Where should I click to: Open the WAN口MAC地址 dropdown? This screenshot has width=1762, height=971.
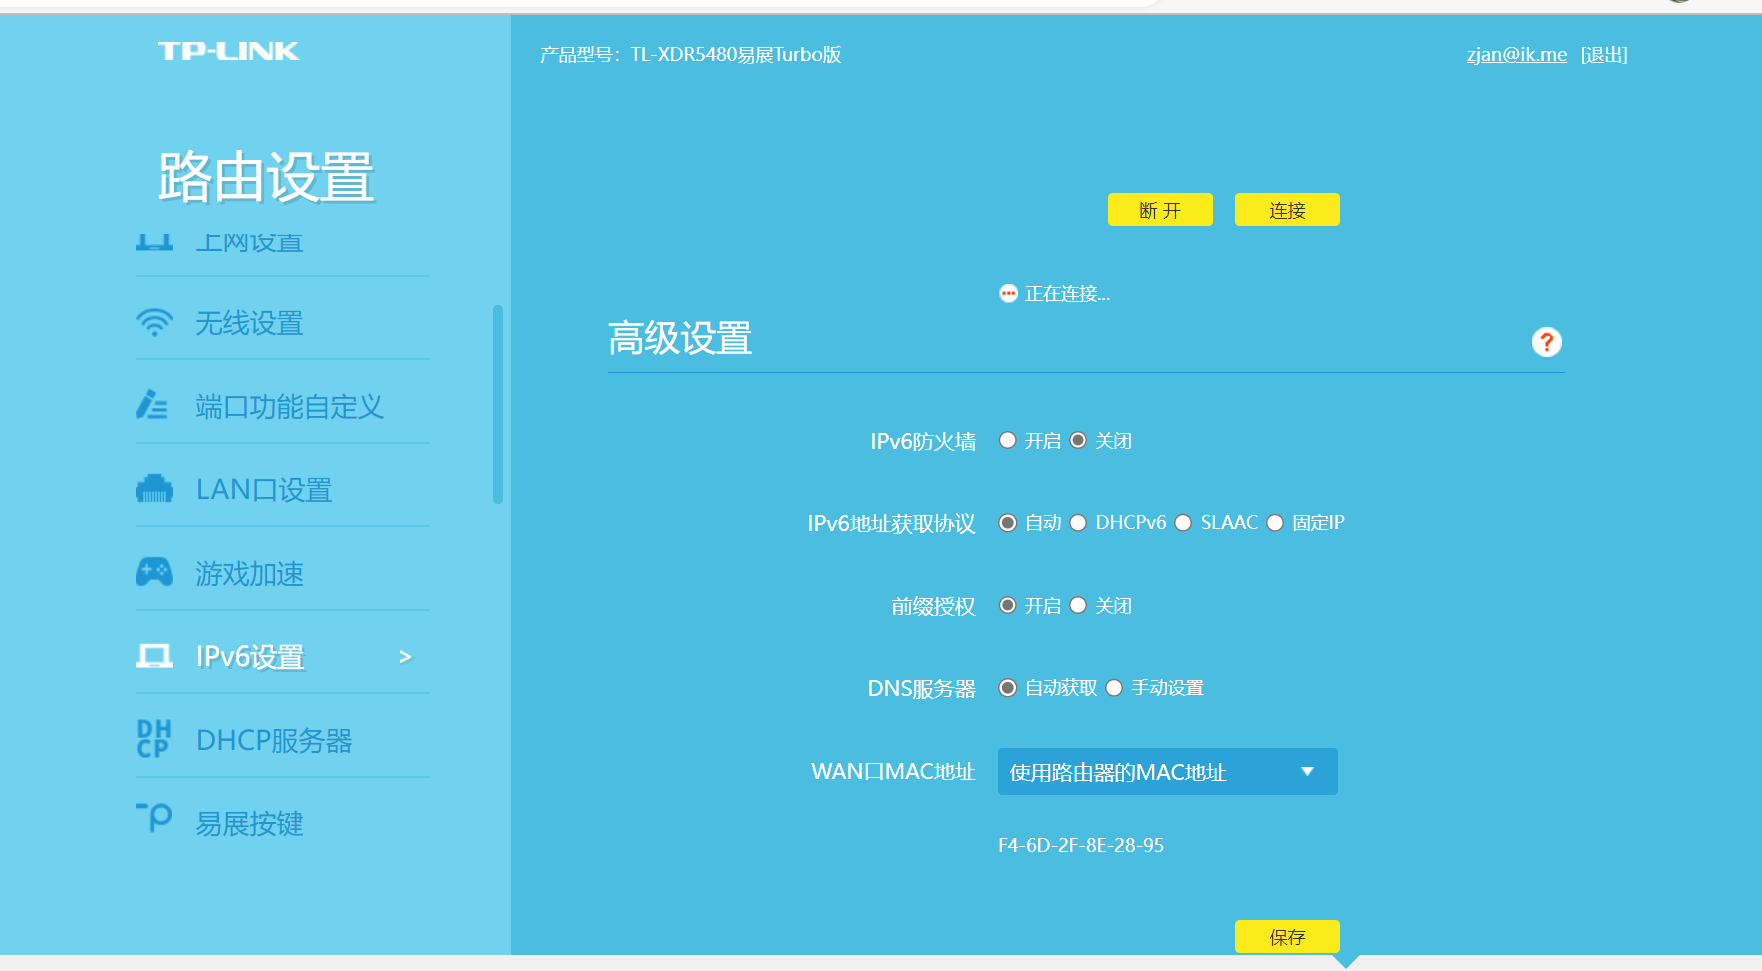pyautogui.click(x=1167, y=772)
